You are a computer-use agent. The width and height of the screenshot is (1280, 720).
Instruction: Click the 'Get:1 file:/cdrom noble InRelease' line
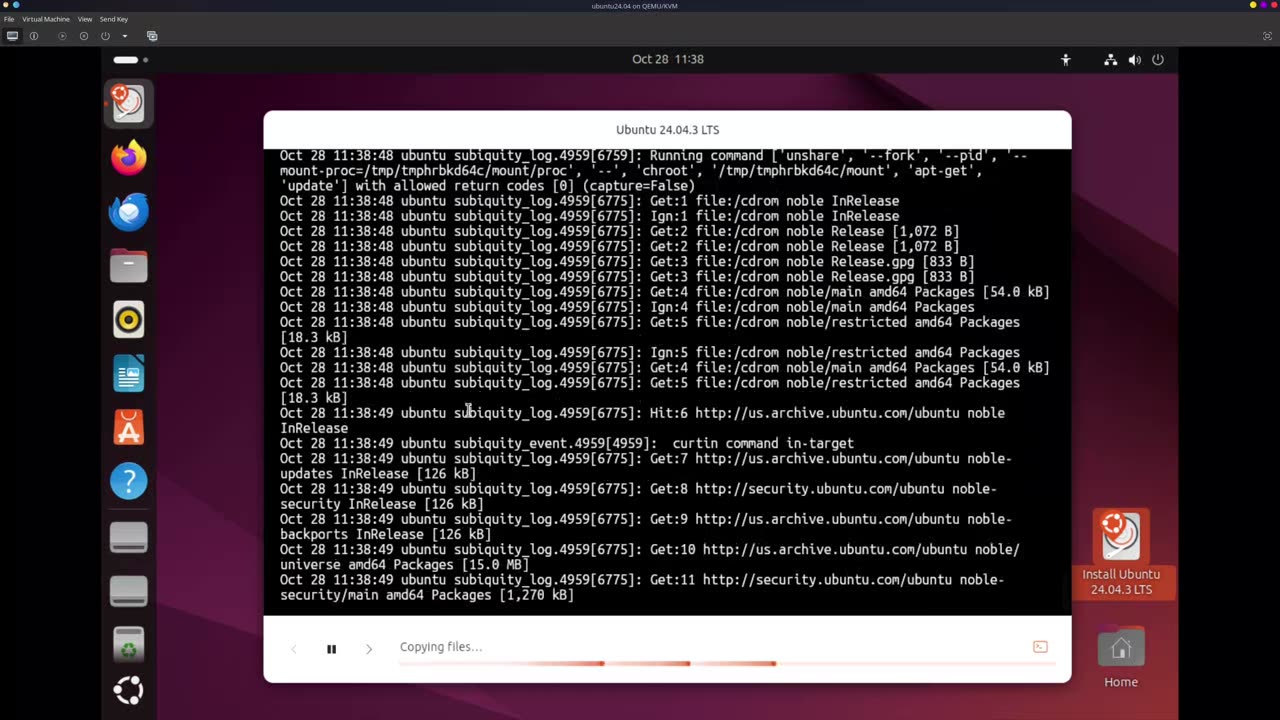(x=590, y=201)
